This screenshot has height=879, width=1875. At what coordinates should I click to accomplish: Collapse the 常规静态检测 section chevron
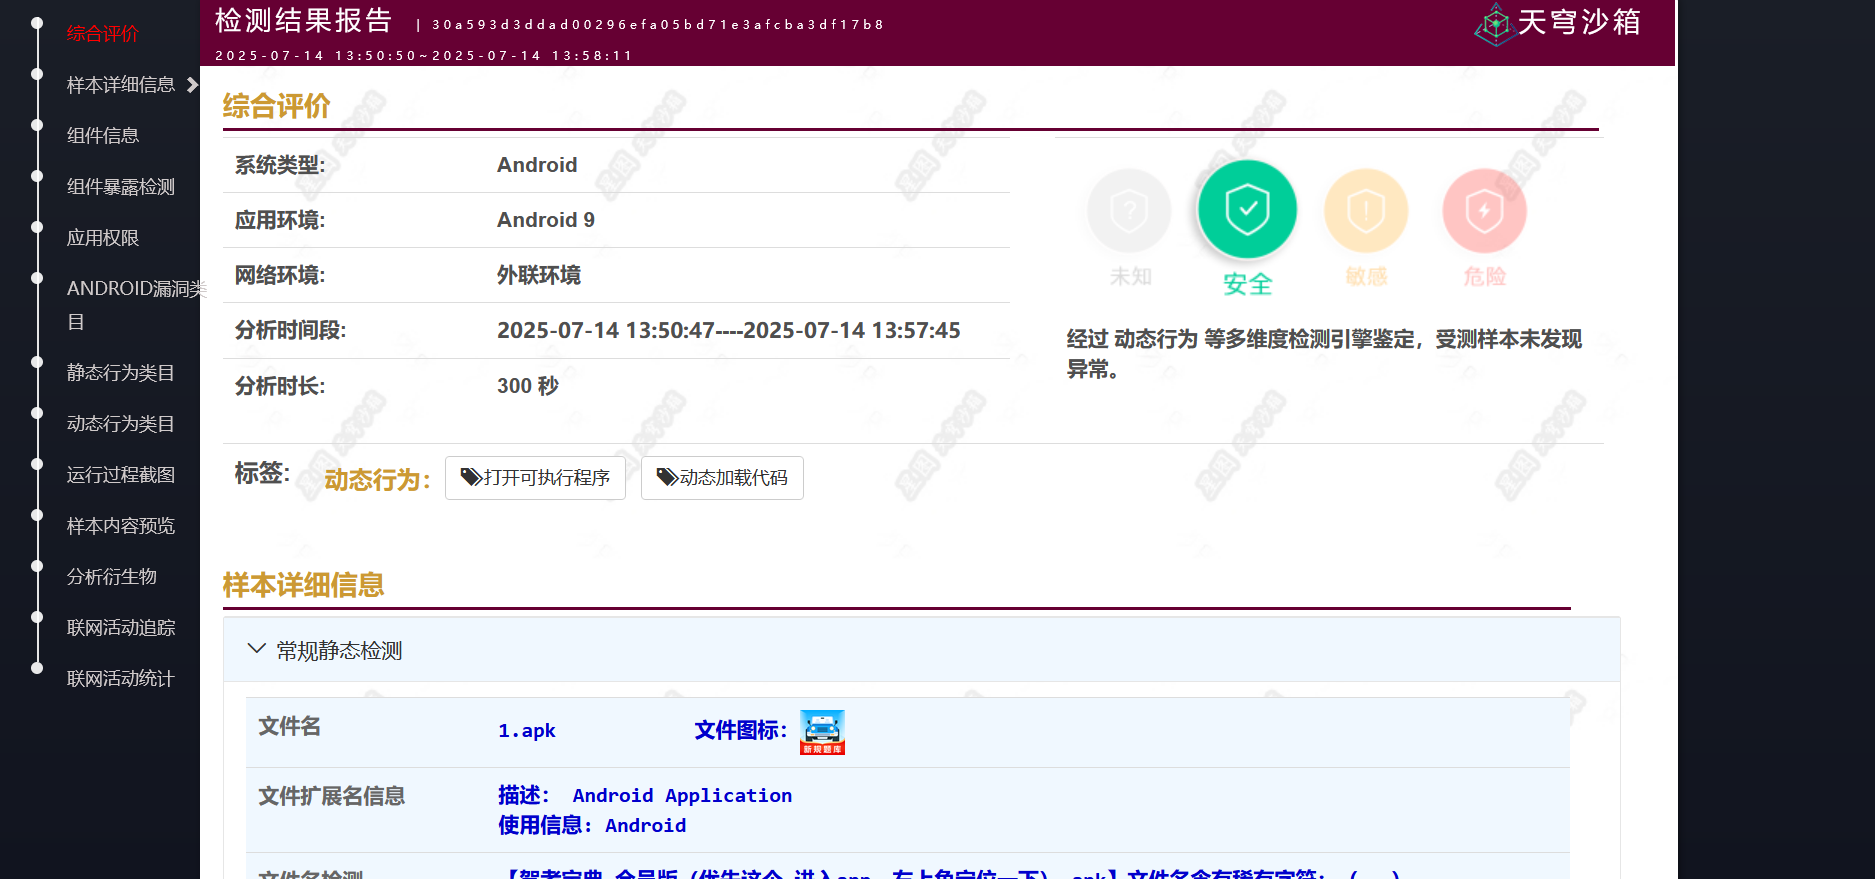tap(256, 649)
